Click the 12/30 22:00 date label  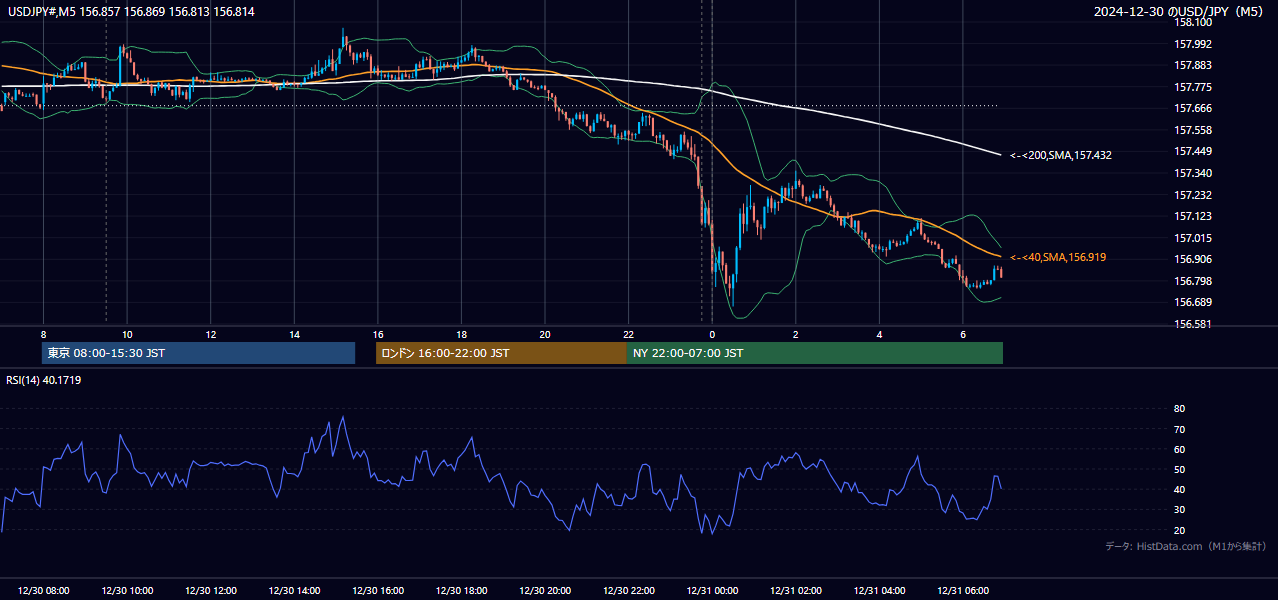point(628,591)
